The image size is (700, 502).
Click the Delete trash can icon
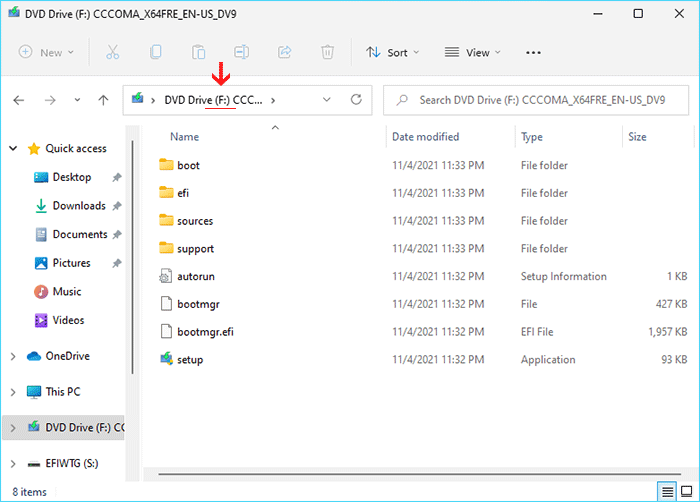click(327, 52)
